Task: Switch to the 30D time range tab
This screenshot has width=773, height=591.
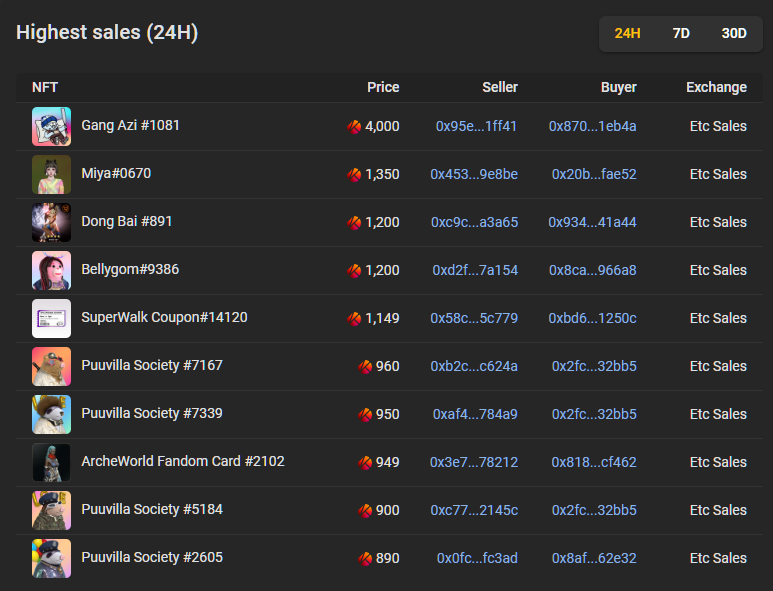Action: (x=734, y=34)
